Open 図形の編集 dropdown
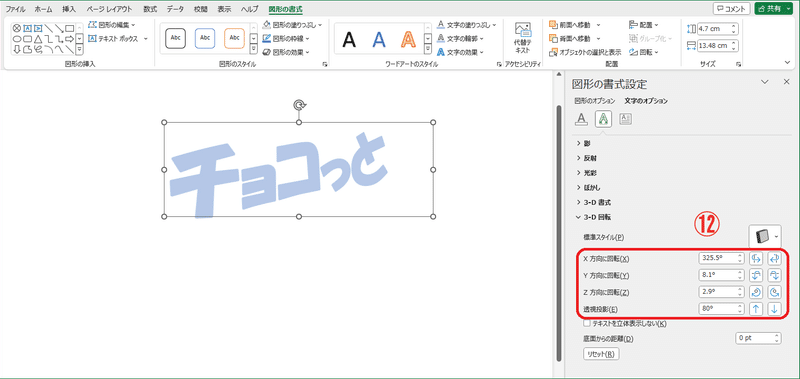Image resolution: width=800 pixels, height=379 pixels. [x=112, y=24]
